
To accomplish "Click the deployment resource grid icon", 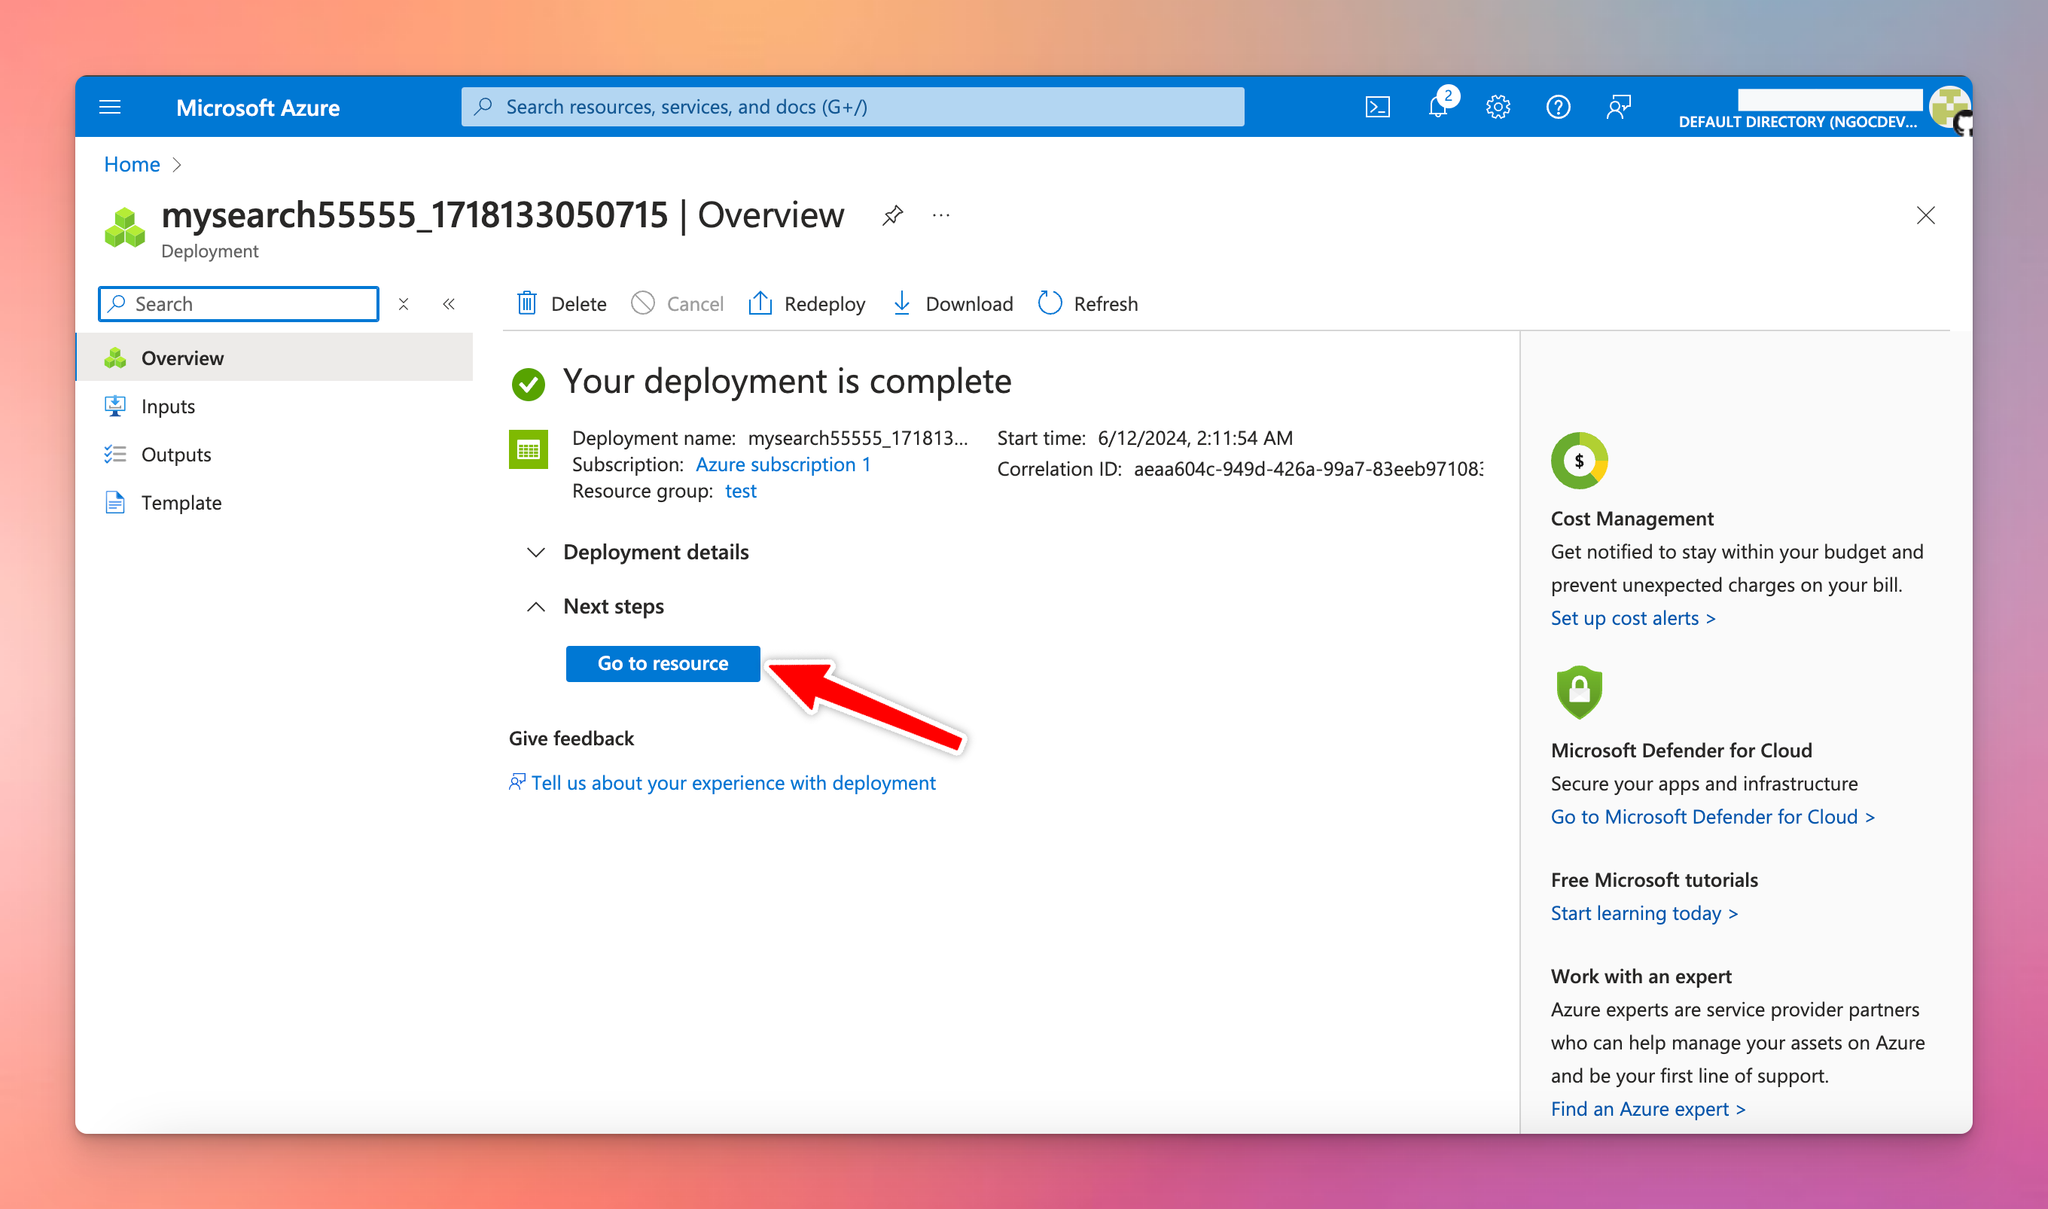I will (528, 450).
